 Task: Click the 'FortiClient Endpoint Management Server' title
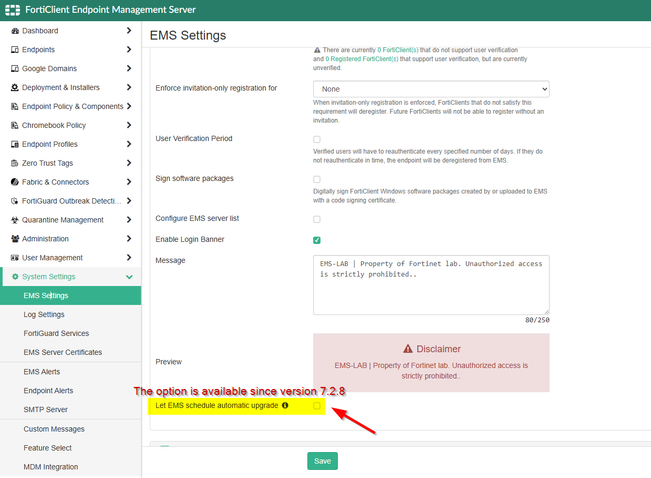tap(110, 10)
